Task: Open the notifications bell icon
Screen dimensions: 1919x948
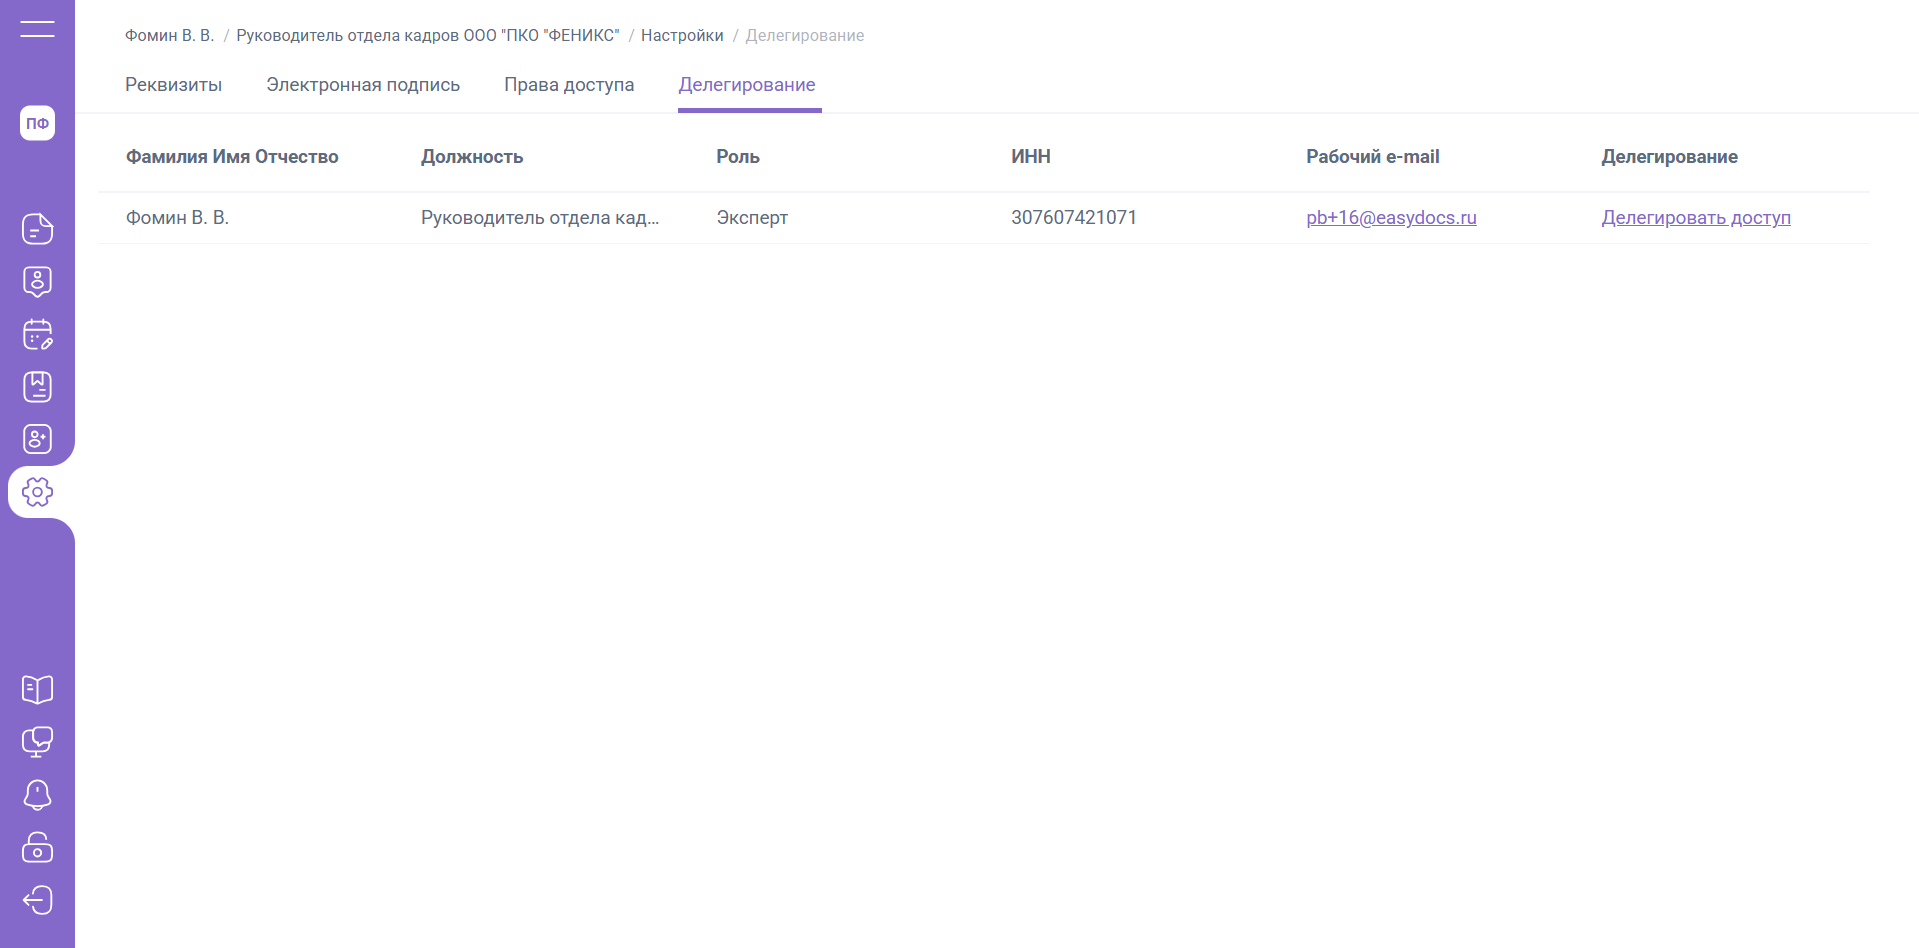Action: (37, 795)
